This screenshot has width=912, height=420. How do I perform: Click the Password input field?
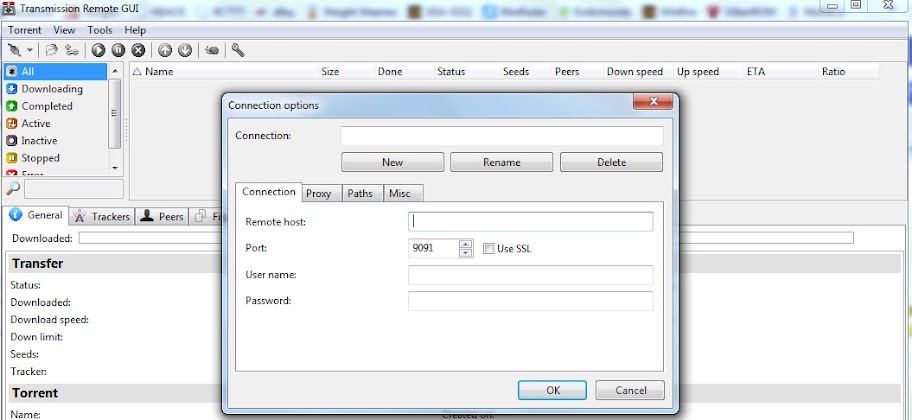click(x=530, y=301)
